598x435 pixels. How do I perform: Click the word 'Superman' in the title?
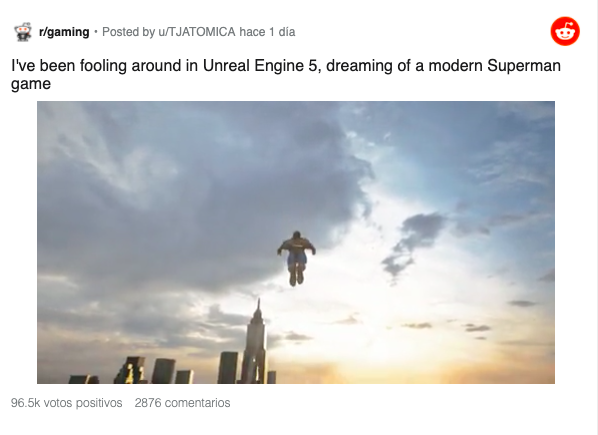click(524, 66)
